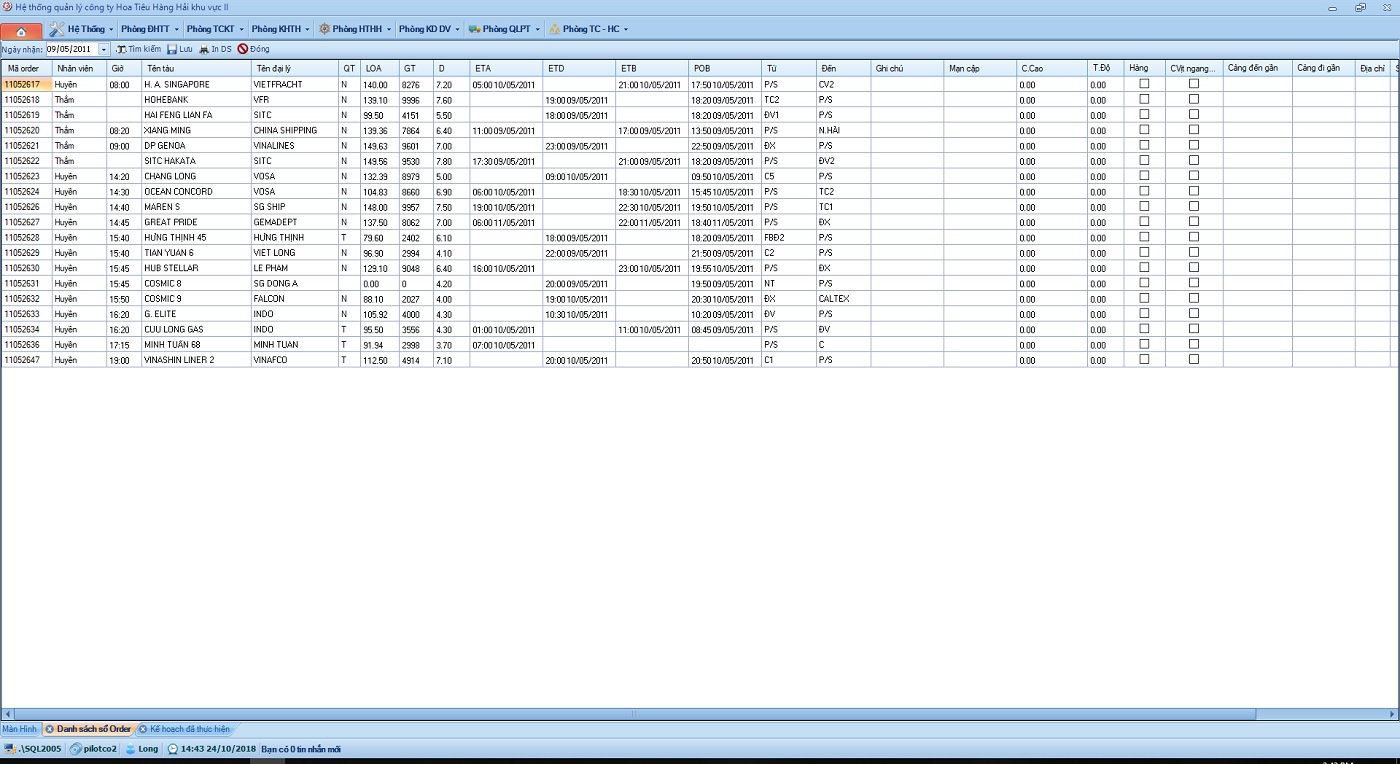Check the Hàng box for VINASHIN LINER 2
1400x764 pixels.
coord(1144,359)
